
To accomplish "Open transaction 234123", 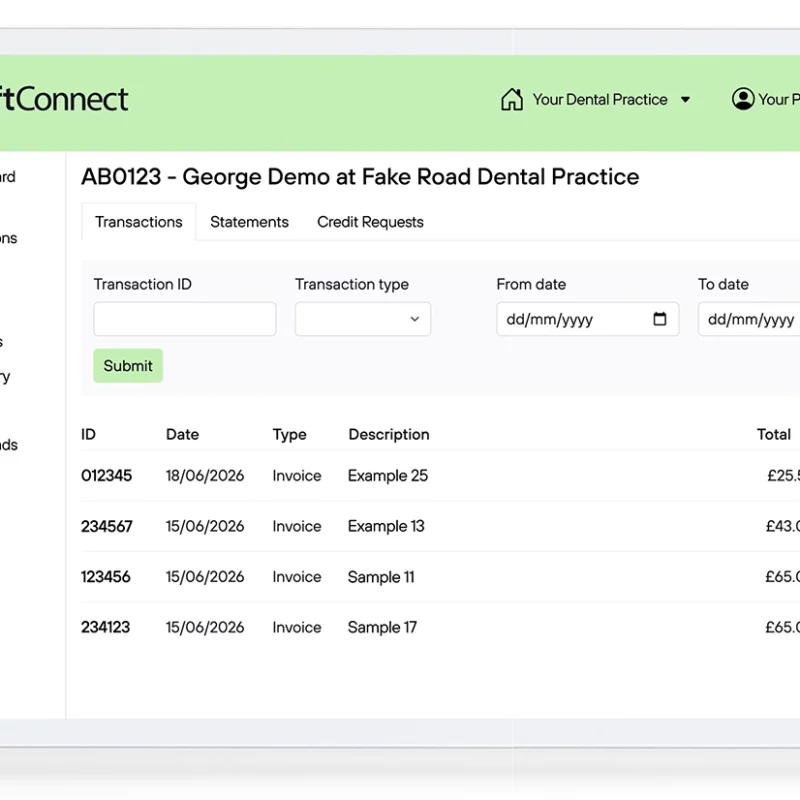I will pyautogui.click(x=106, y=627).
